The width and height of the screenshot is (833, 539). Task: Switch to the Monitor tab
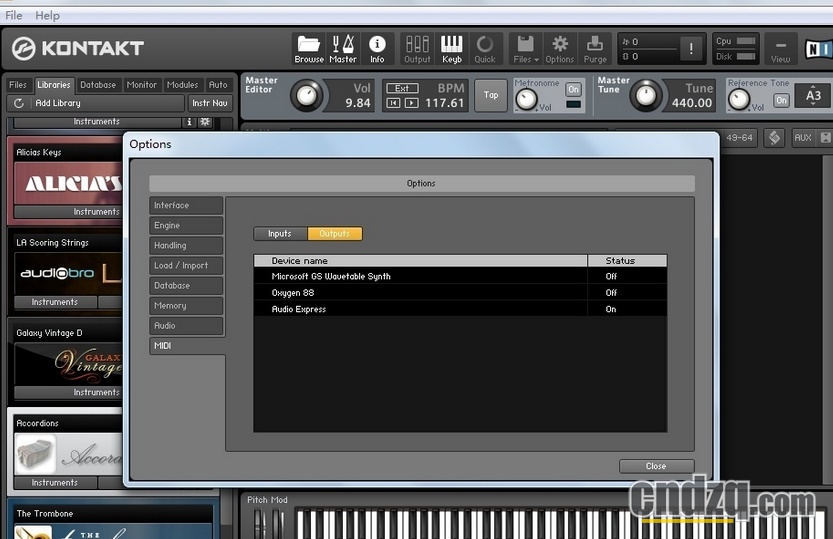pos(141,85)
